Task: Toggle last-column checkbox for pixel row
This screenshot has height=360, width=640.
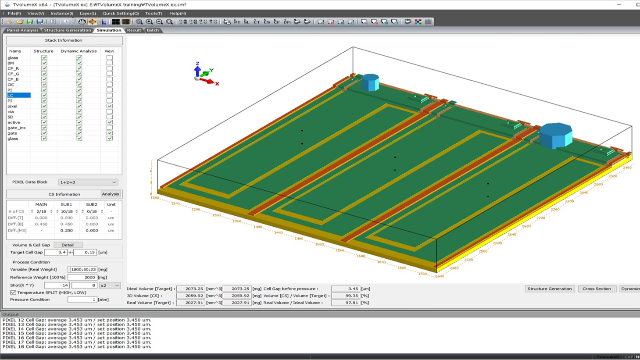Action: point(109,106)
